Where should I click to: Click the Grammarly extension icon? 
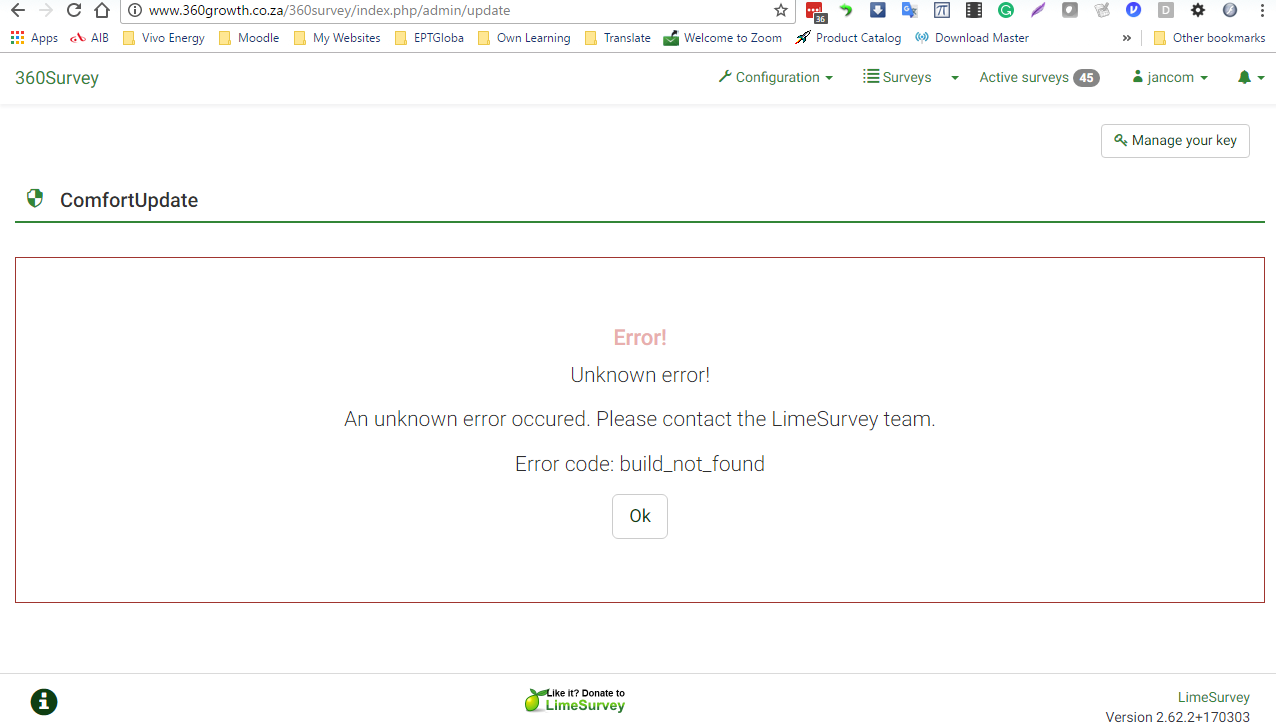[1006, 10]
